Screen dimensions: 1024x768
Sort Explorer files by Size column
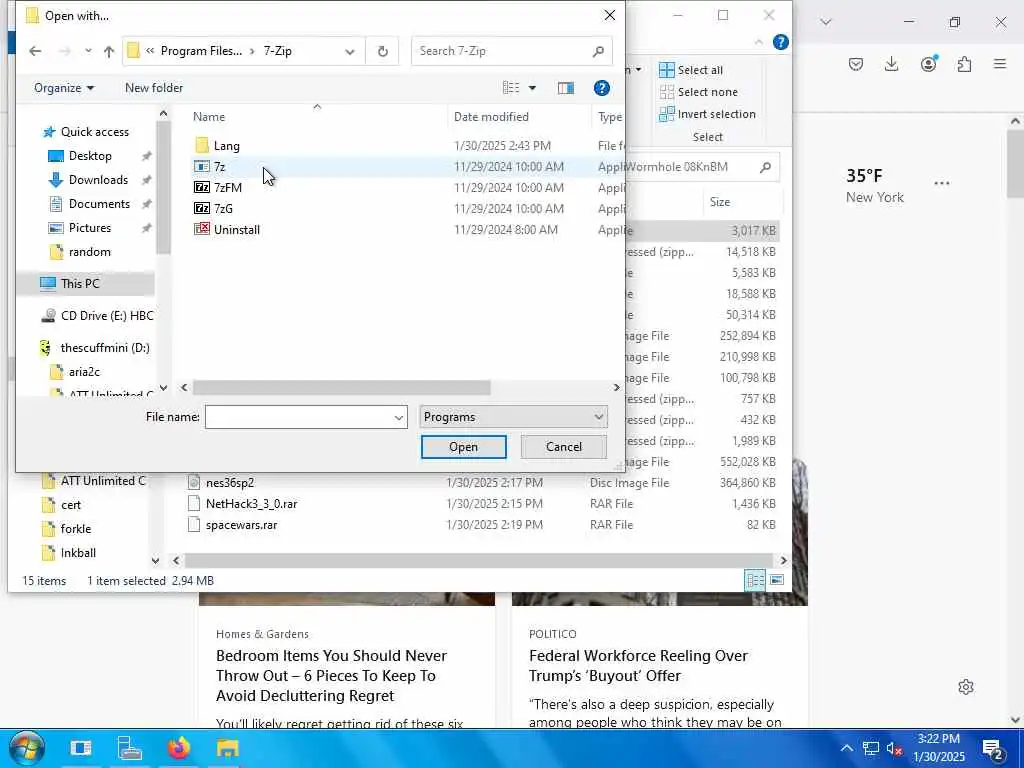720,202
